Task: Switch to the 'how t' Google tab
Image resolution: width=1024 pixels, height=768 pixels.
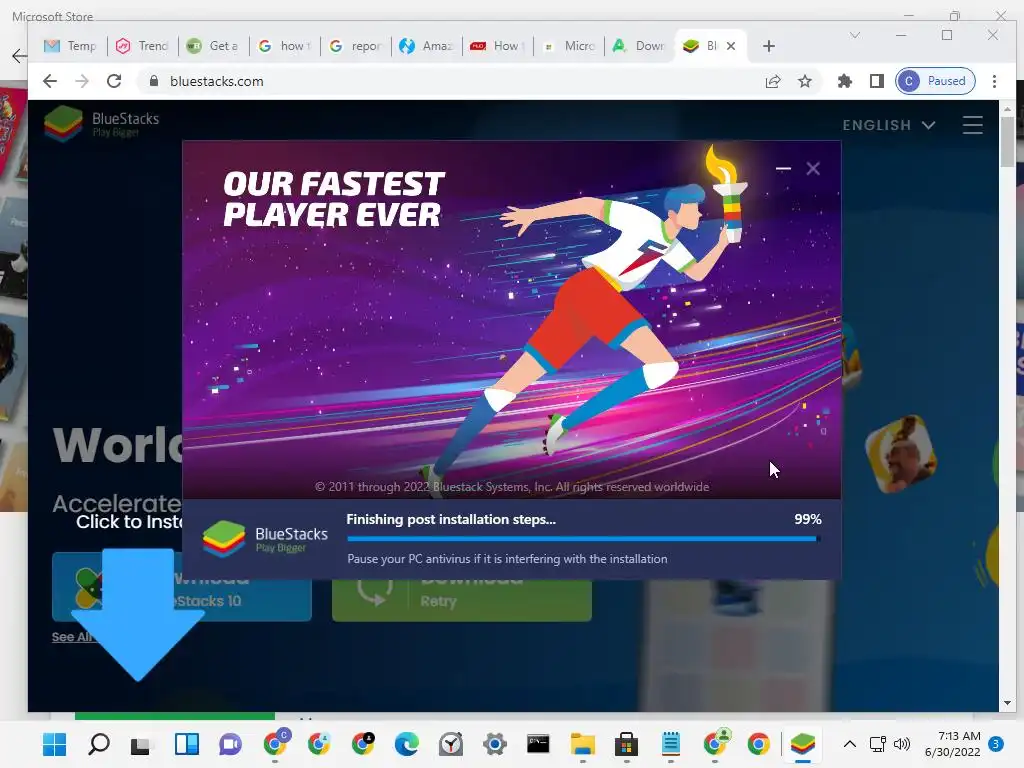Action: 284,46
